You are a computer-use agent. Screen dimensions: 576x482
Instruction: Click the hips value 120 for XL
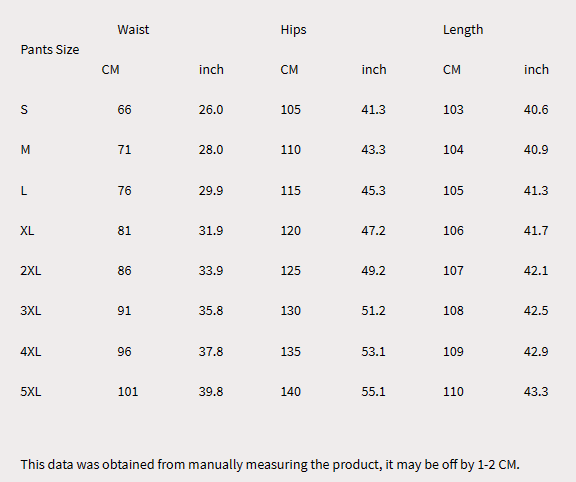291,230
